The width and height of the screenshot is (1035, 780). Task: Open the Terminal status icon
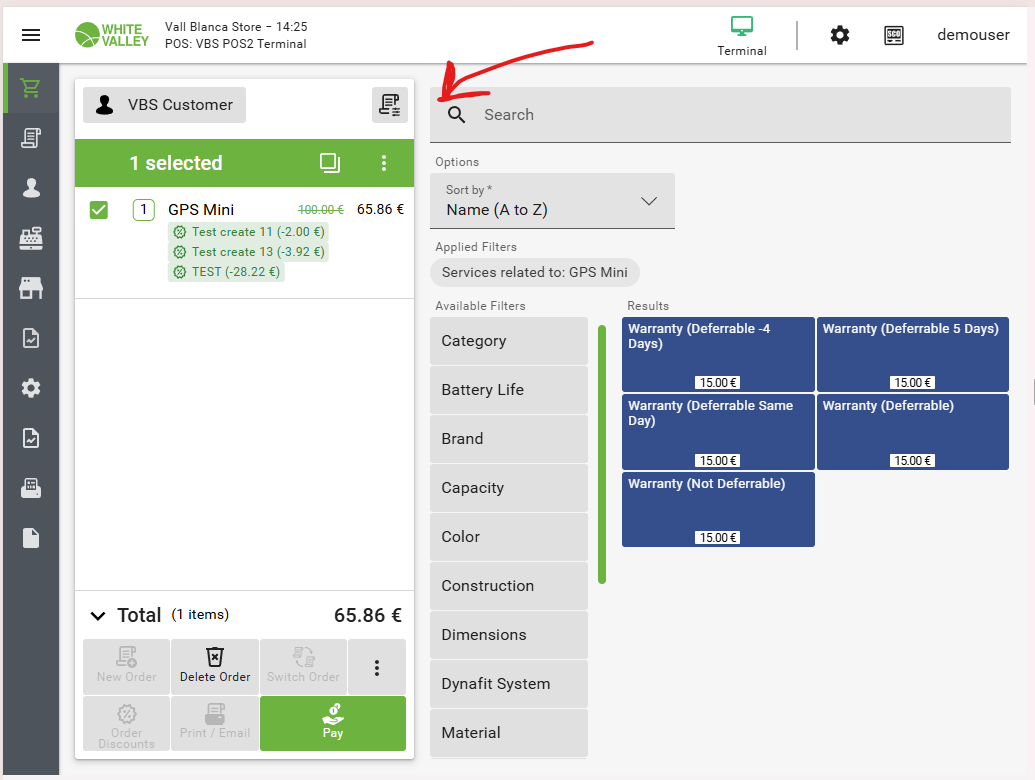click(742, 36)
